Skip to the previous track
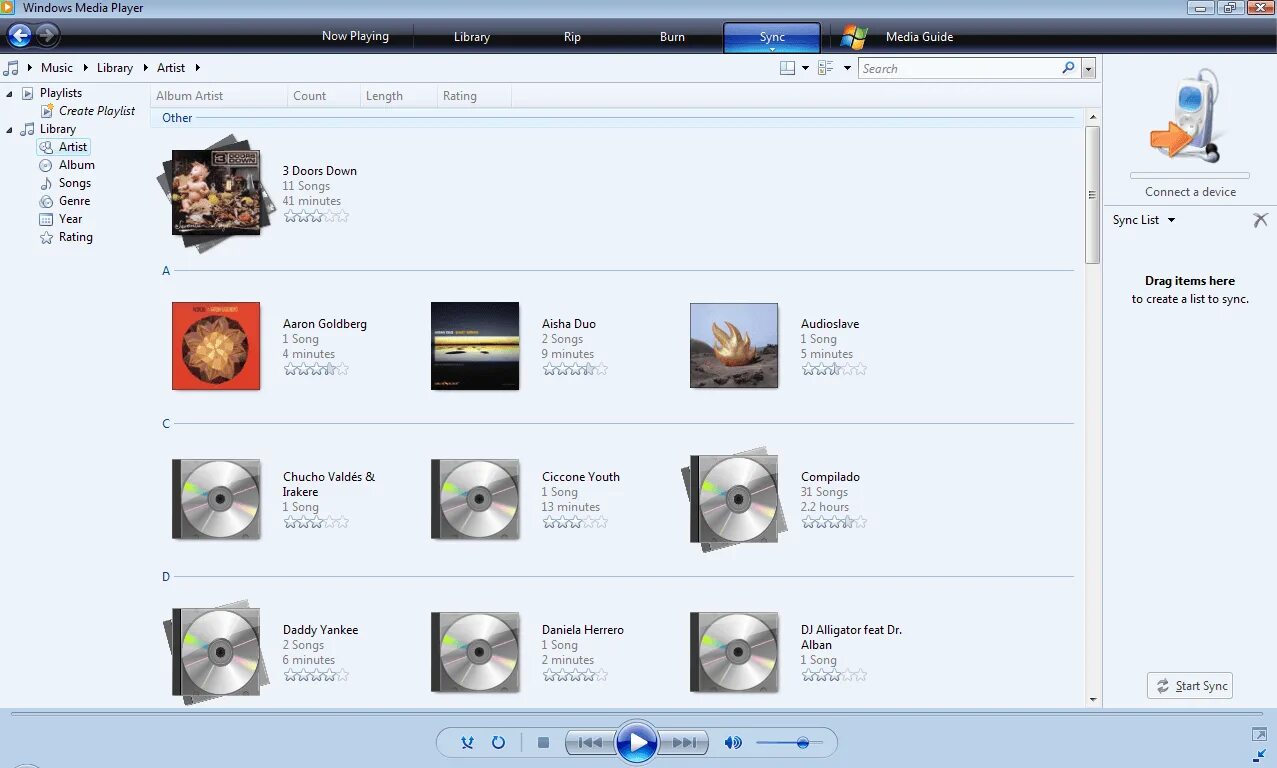Screen dimensions: 1277x768 [590, 743]
